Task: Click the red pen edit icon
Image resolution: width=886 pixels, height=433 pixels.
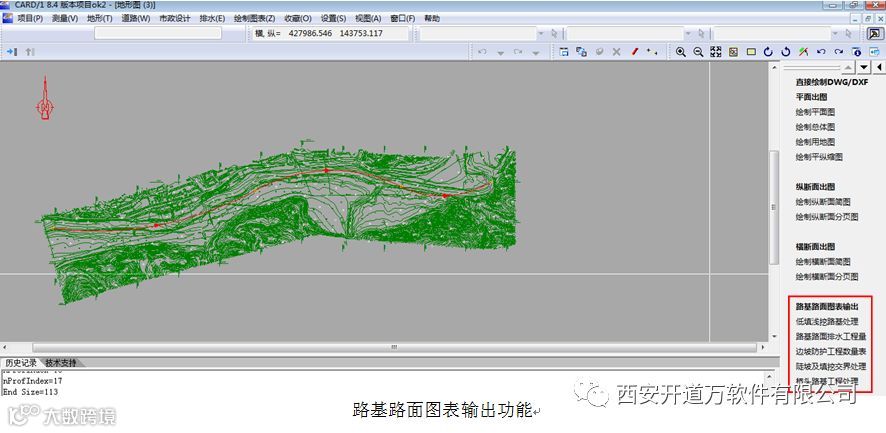Action: click(x=635, y=51)
